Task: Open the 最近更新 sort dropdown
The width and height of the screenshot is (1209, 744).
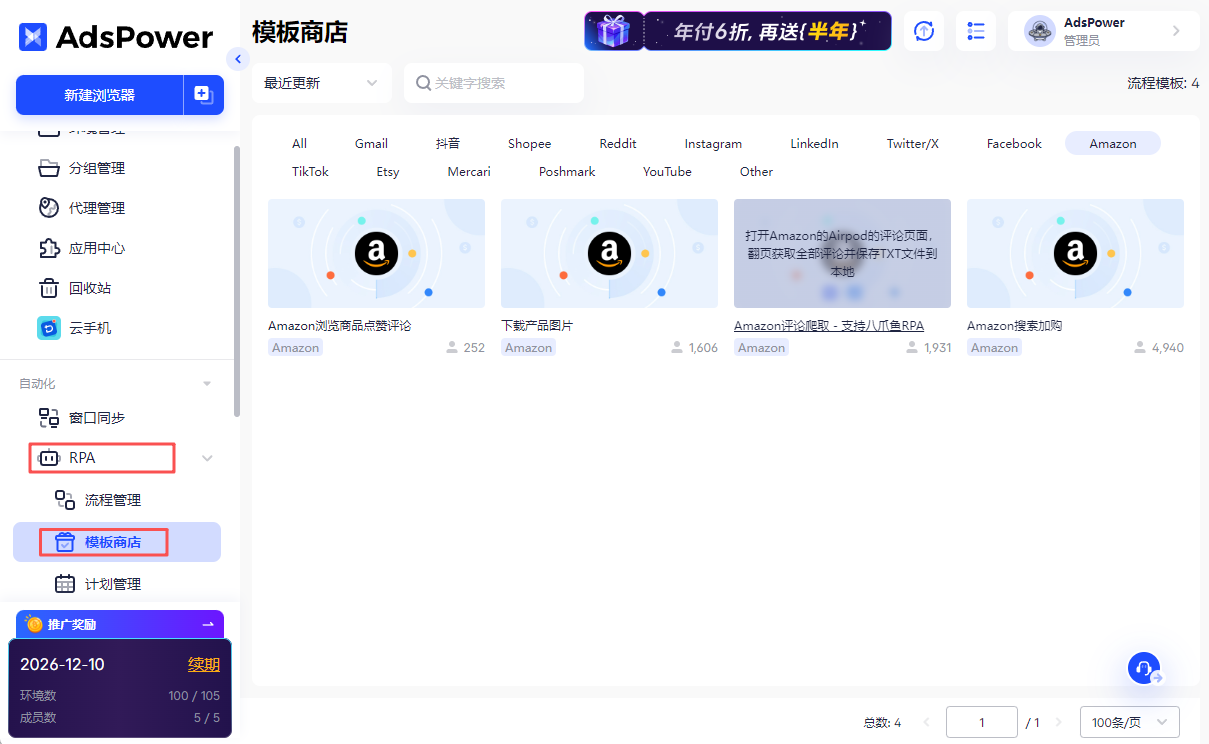Action: (x=320, y=83)
